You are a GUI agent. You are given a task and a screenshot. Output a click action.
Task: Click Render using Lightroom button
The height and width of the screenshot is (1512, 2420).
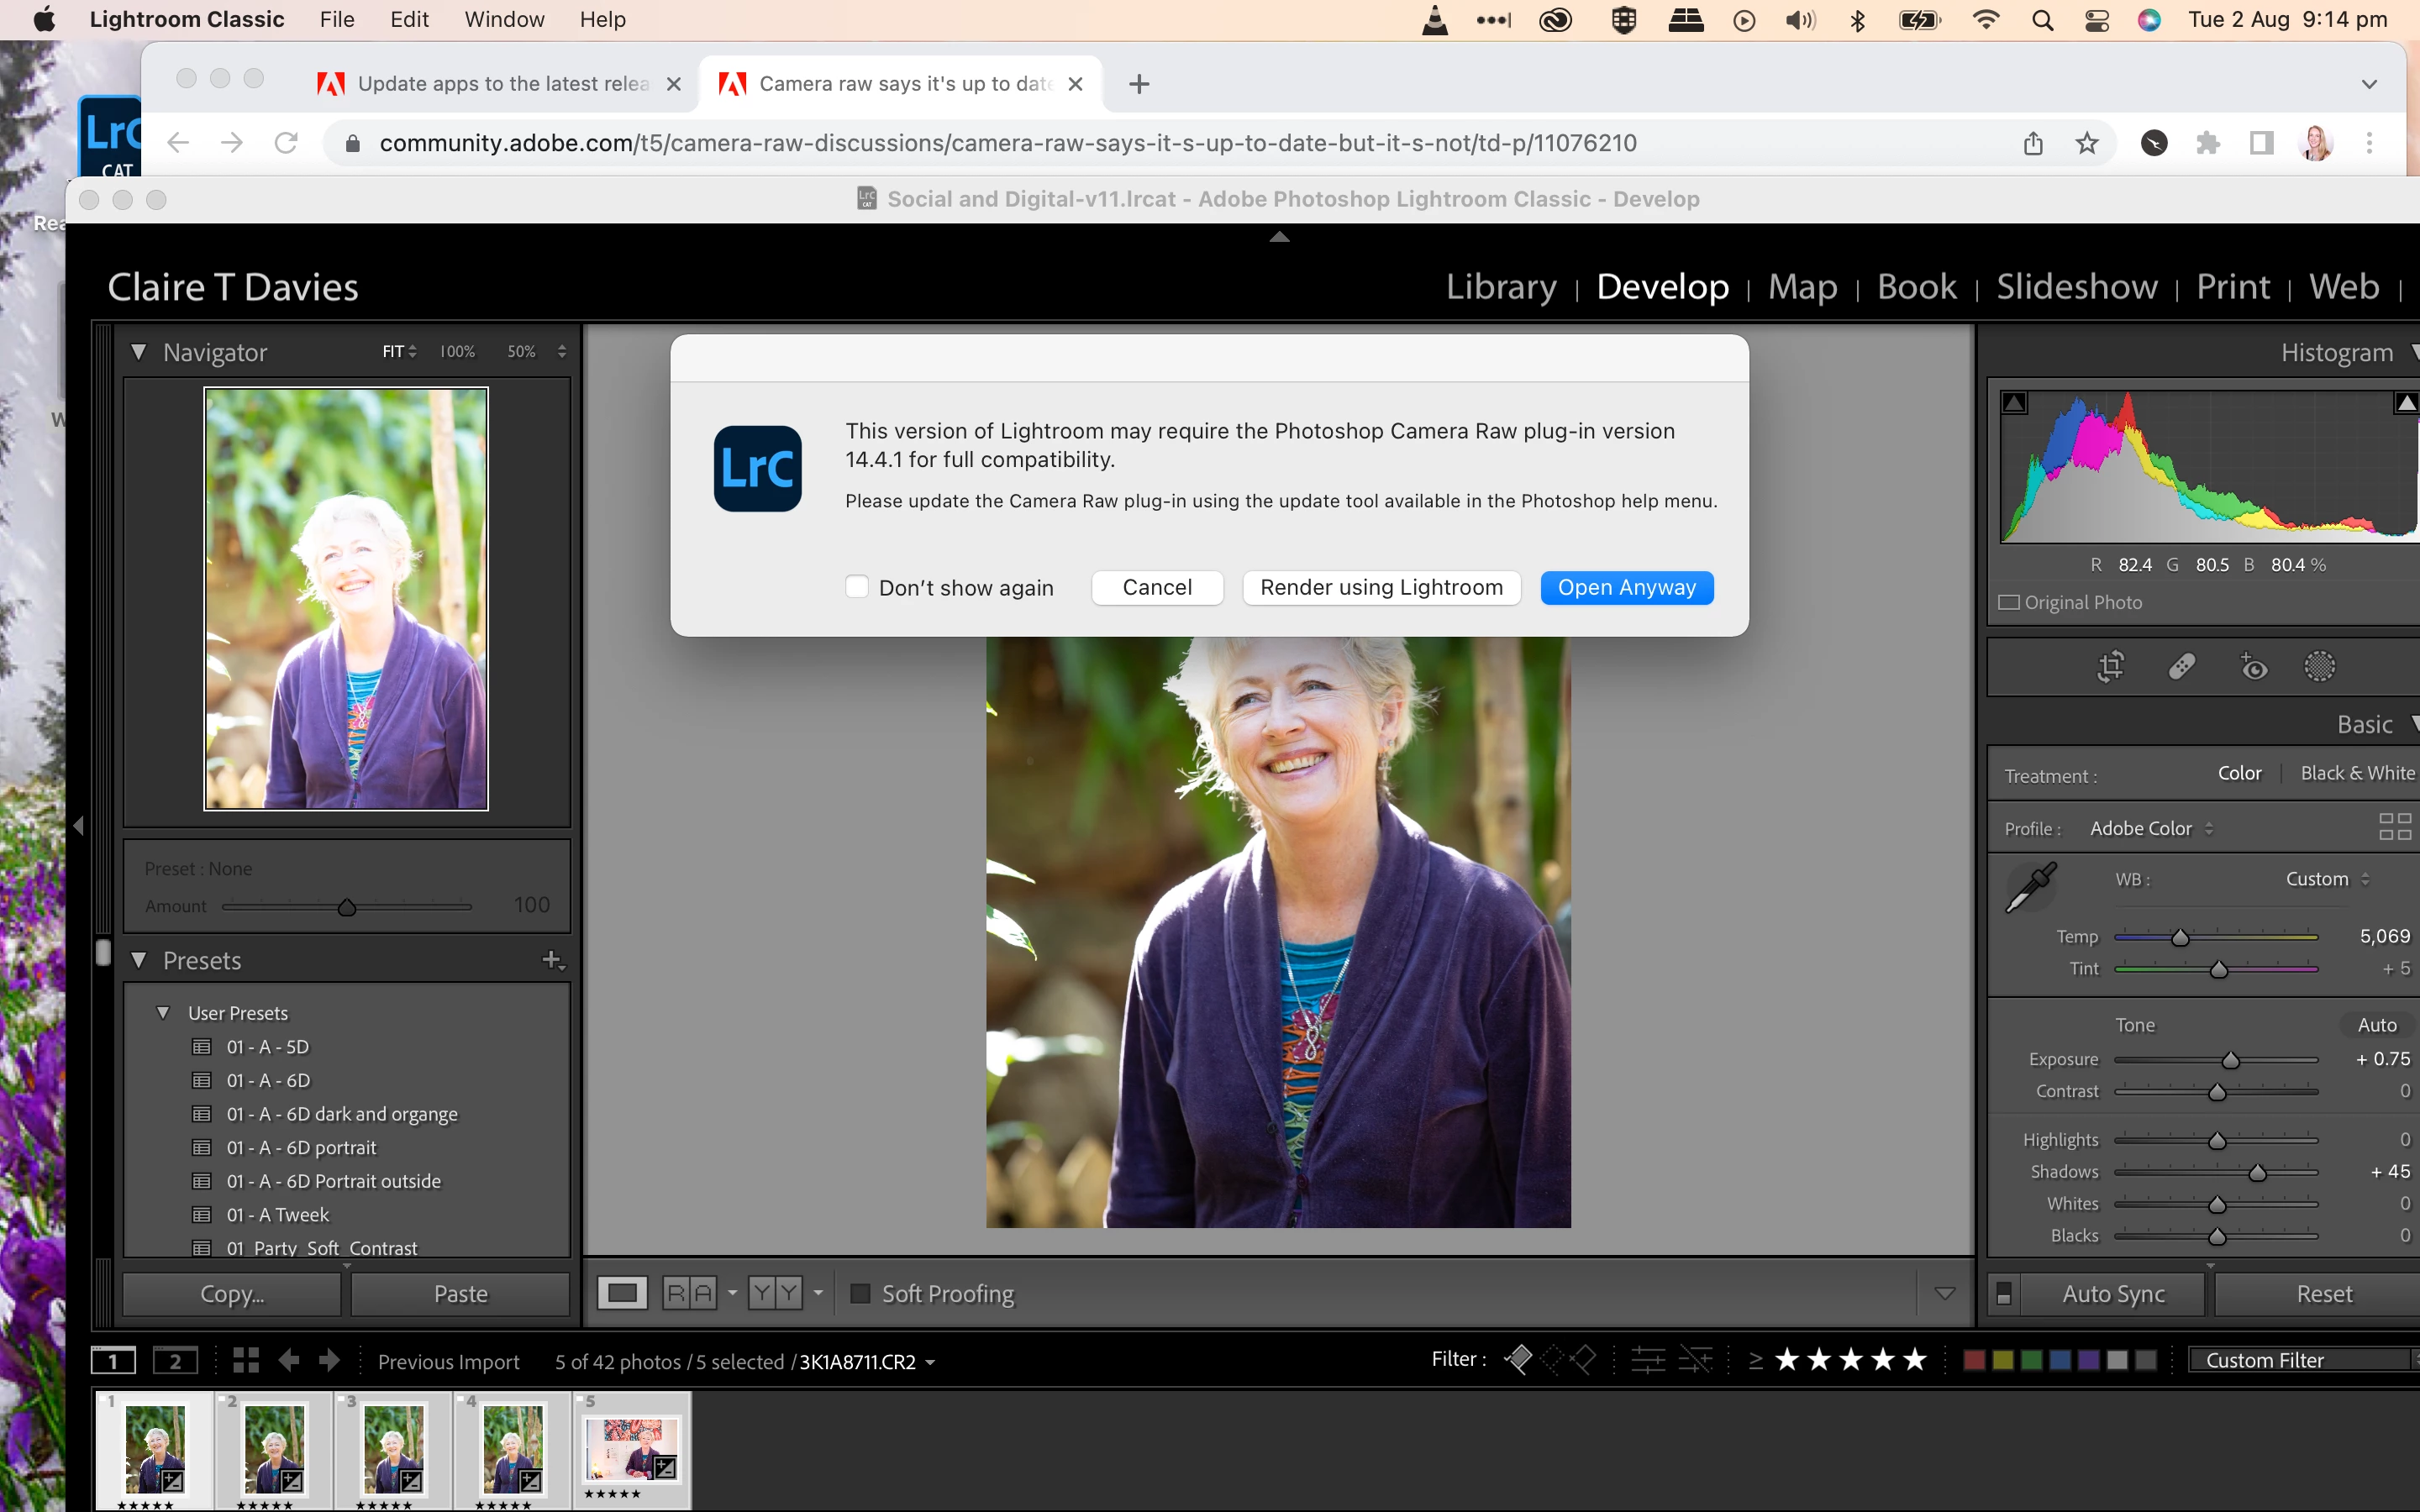pos(1381,587)
